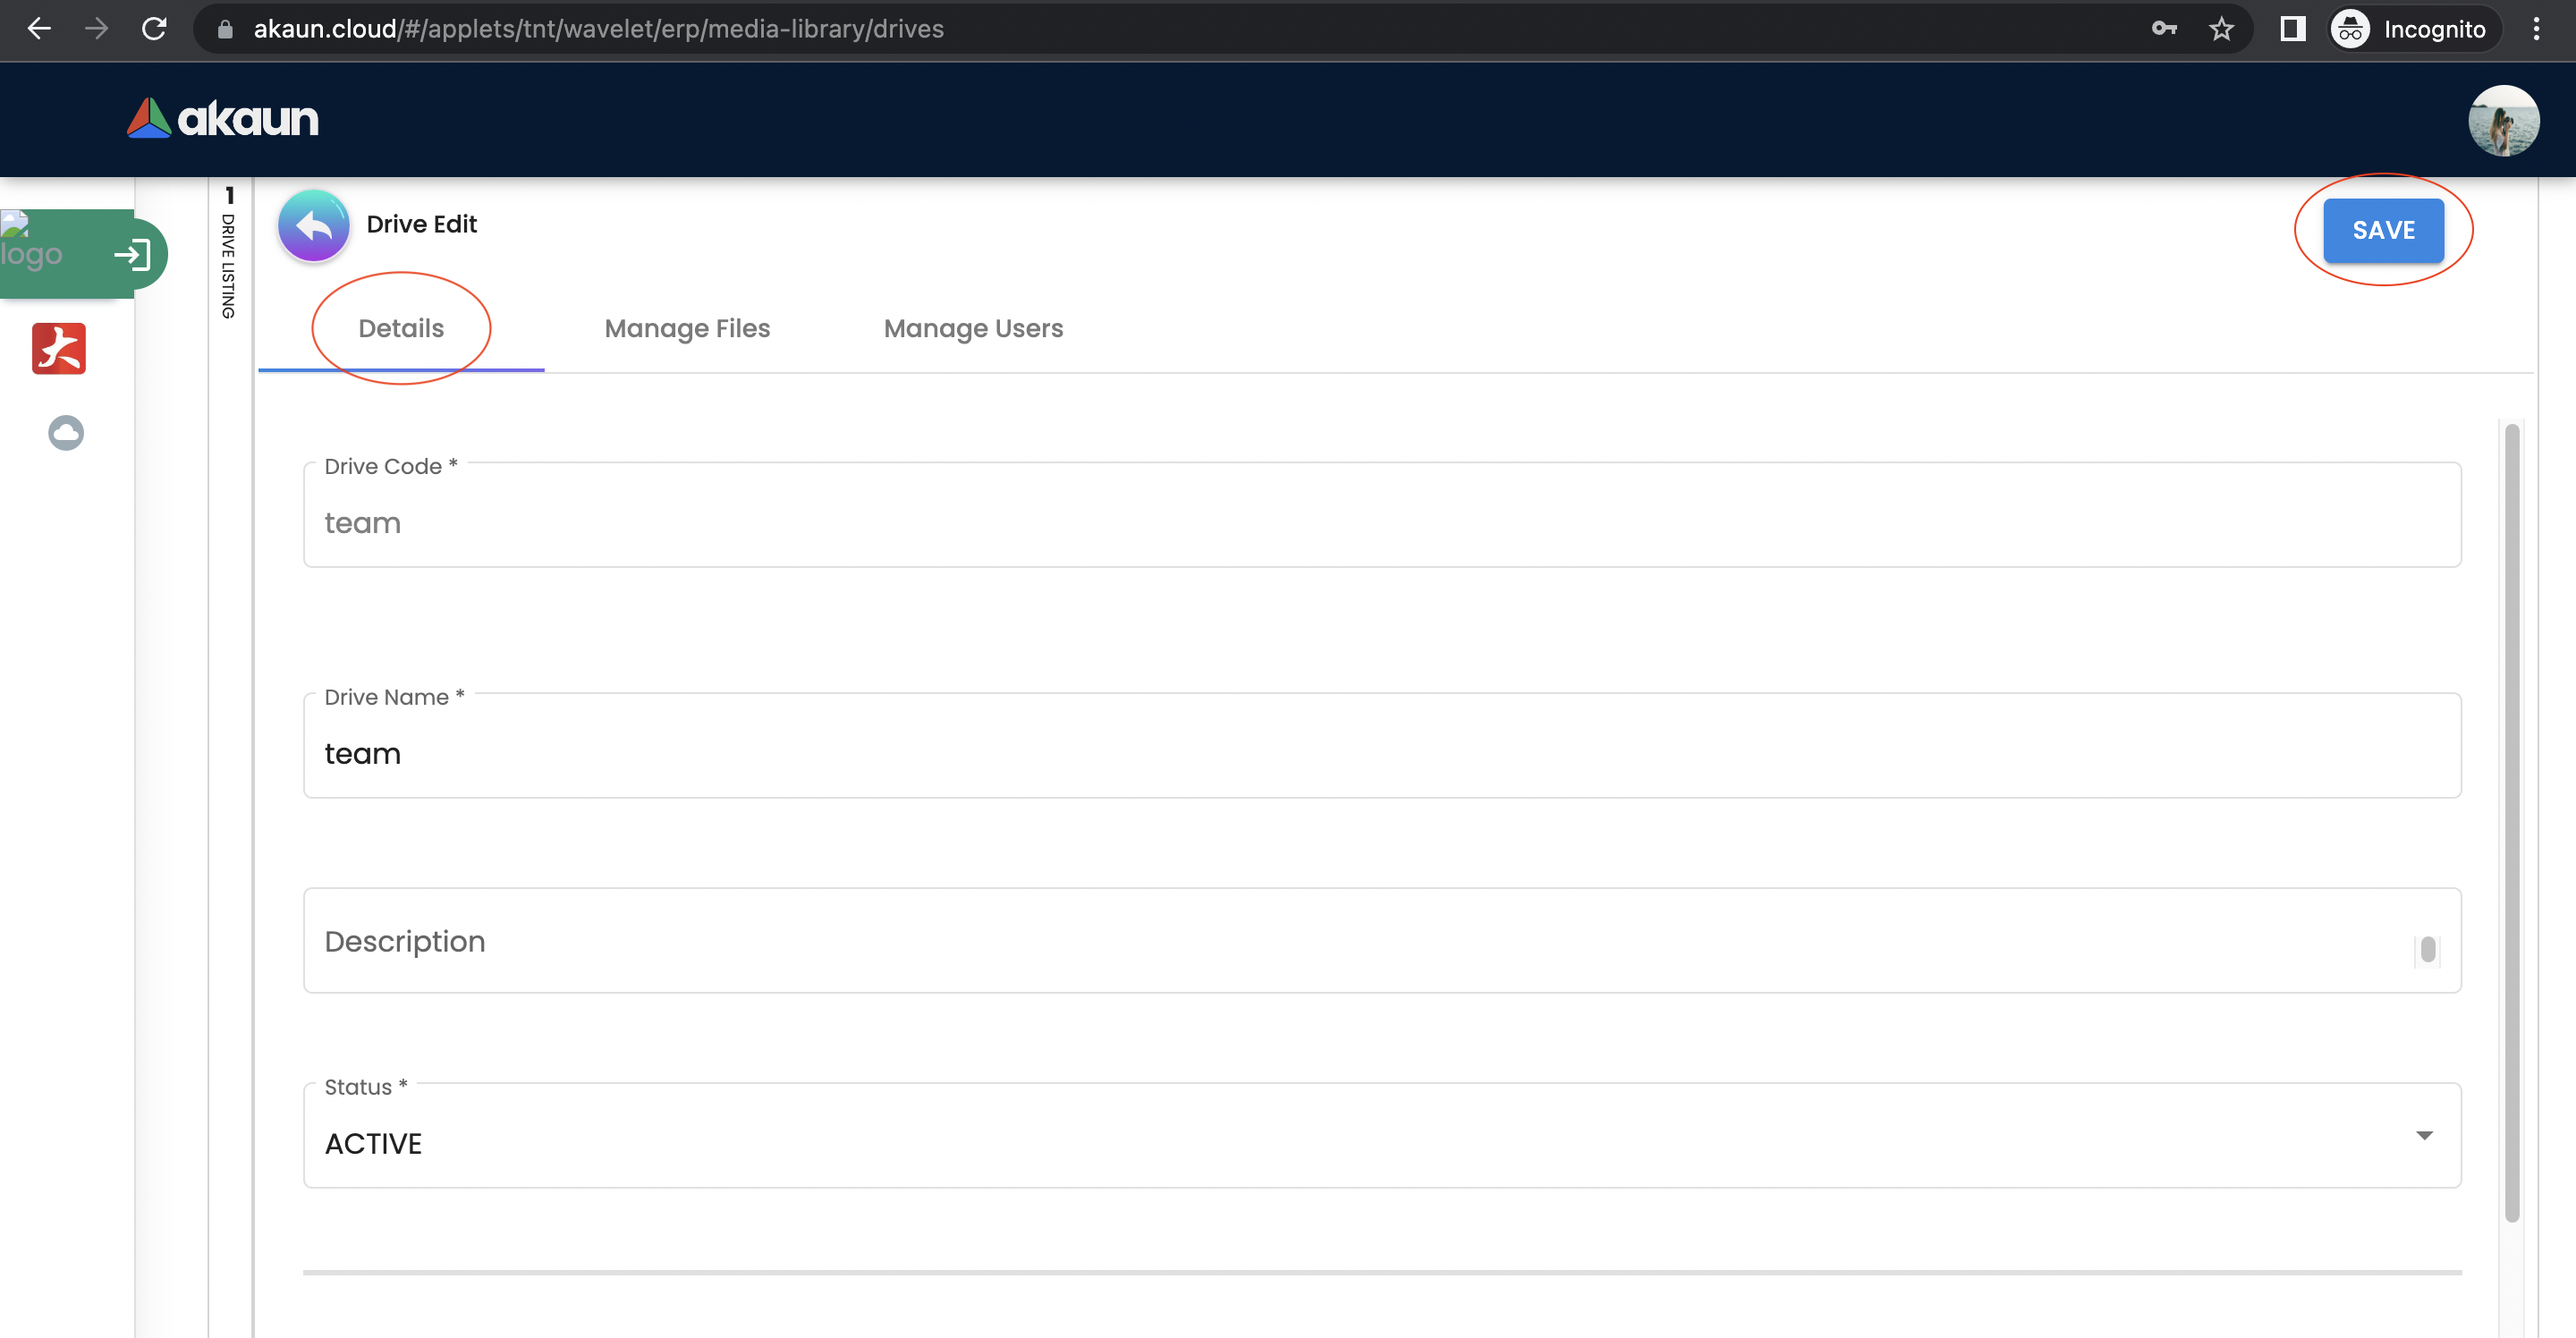The width and height of the screenshot is (2576, 1338).
Task: Click the SAVE button
Action: click(x=2383, y=231)
